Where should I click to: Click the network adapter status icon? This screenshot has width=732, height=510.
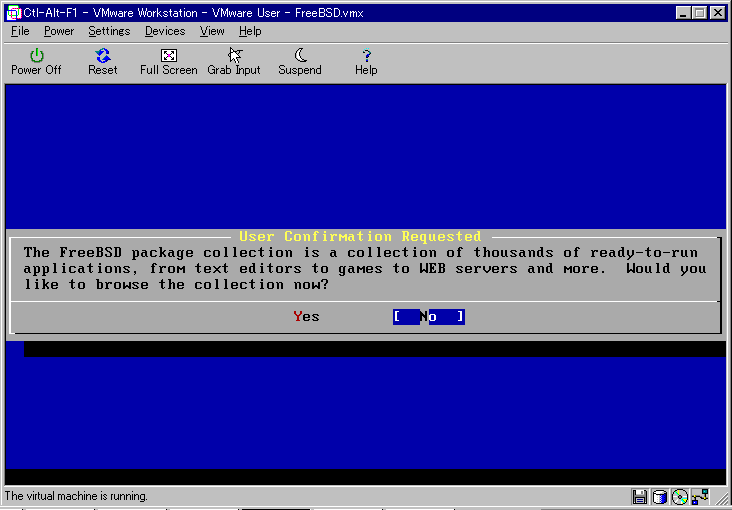tap(700, 496)
